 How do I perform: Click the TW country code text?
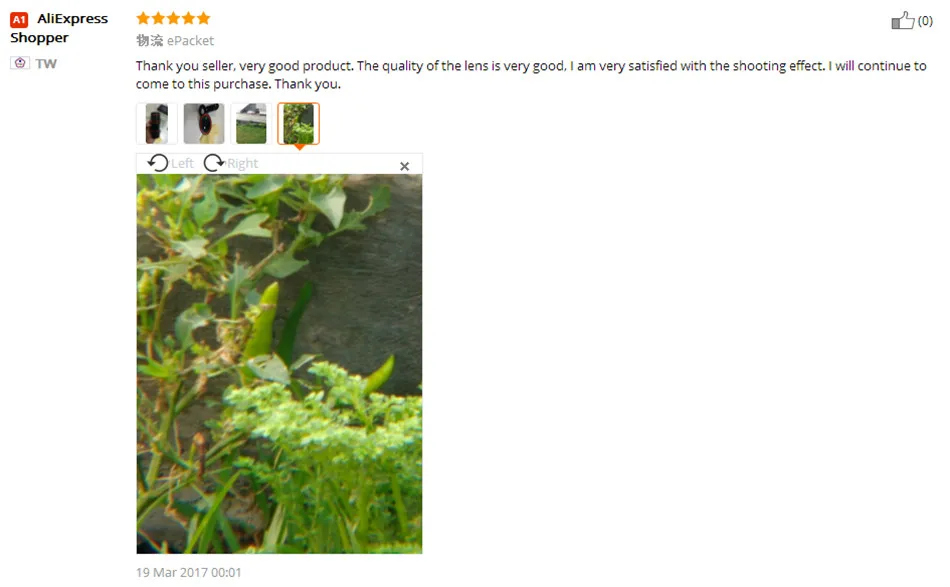coord(46,64)
